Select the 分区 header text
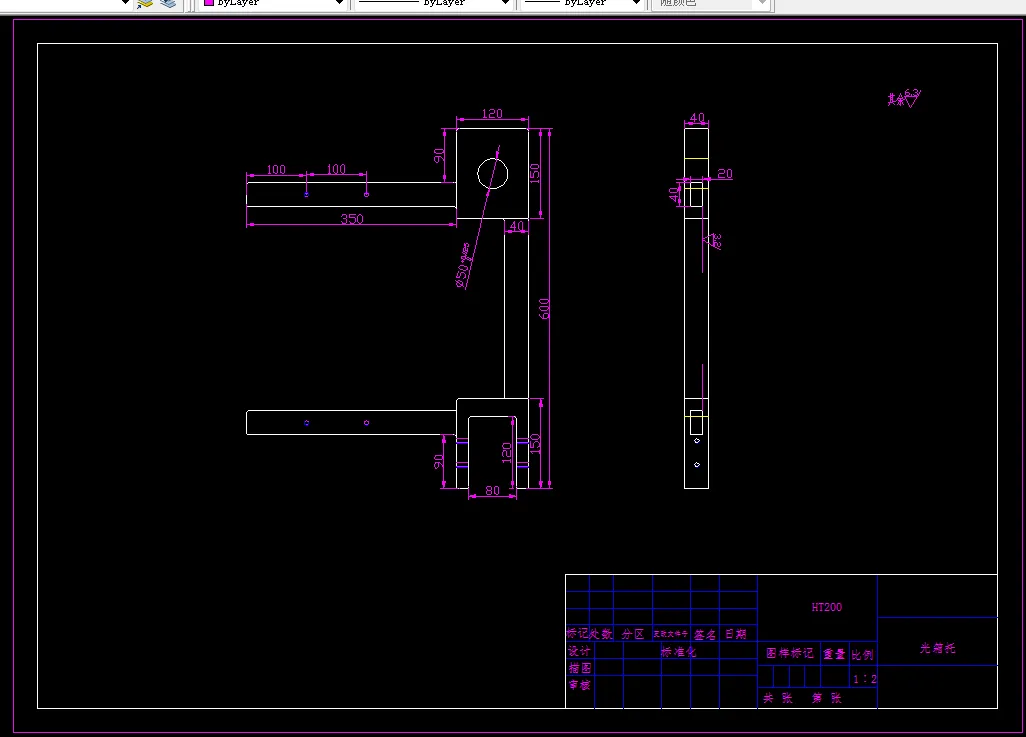The height and width of the screenshot is (737, 1026). pyautogui.click(x=633, y=634)
